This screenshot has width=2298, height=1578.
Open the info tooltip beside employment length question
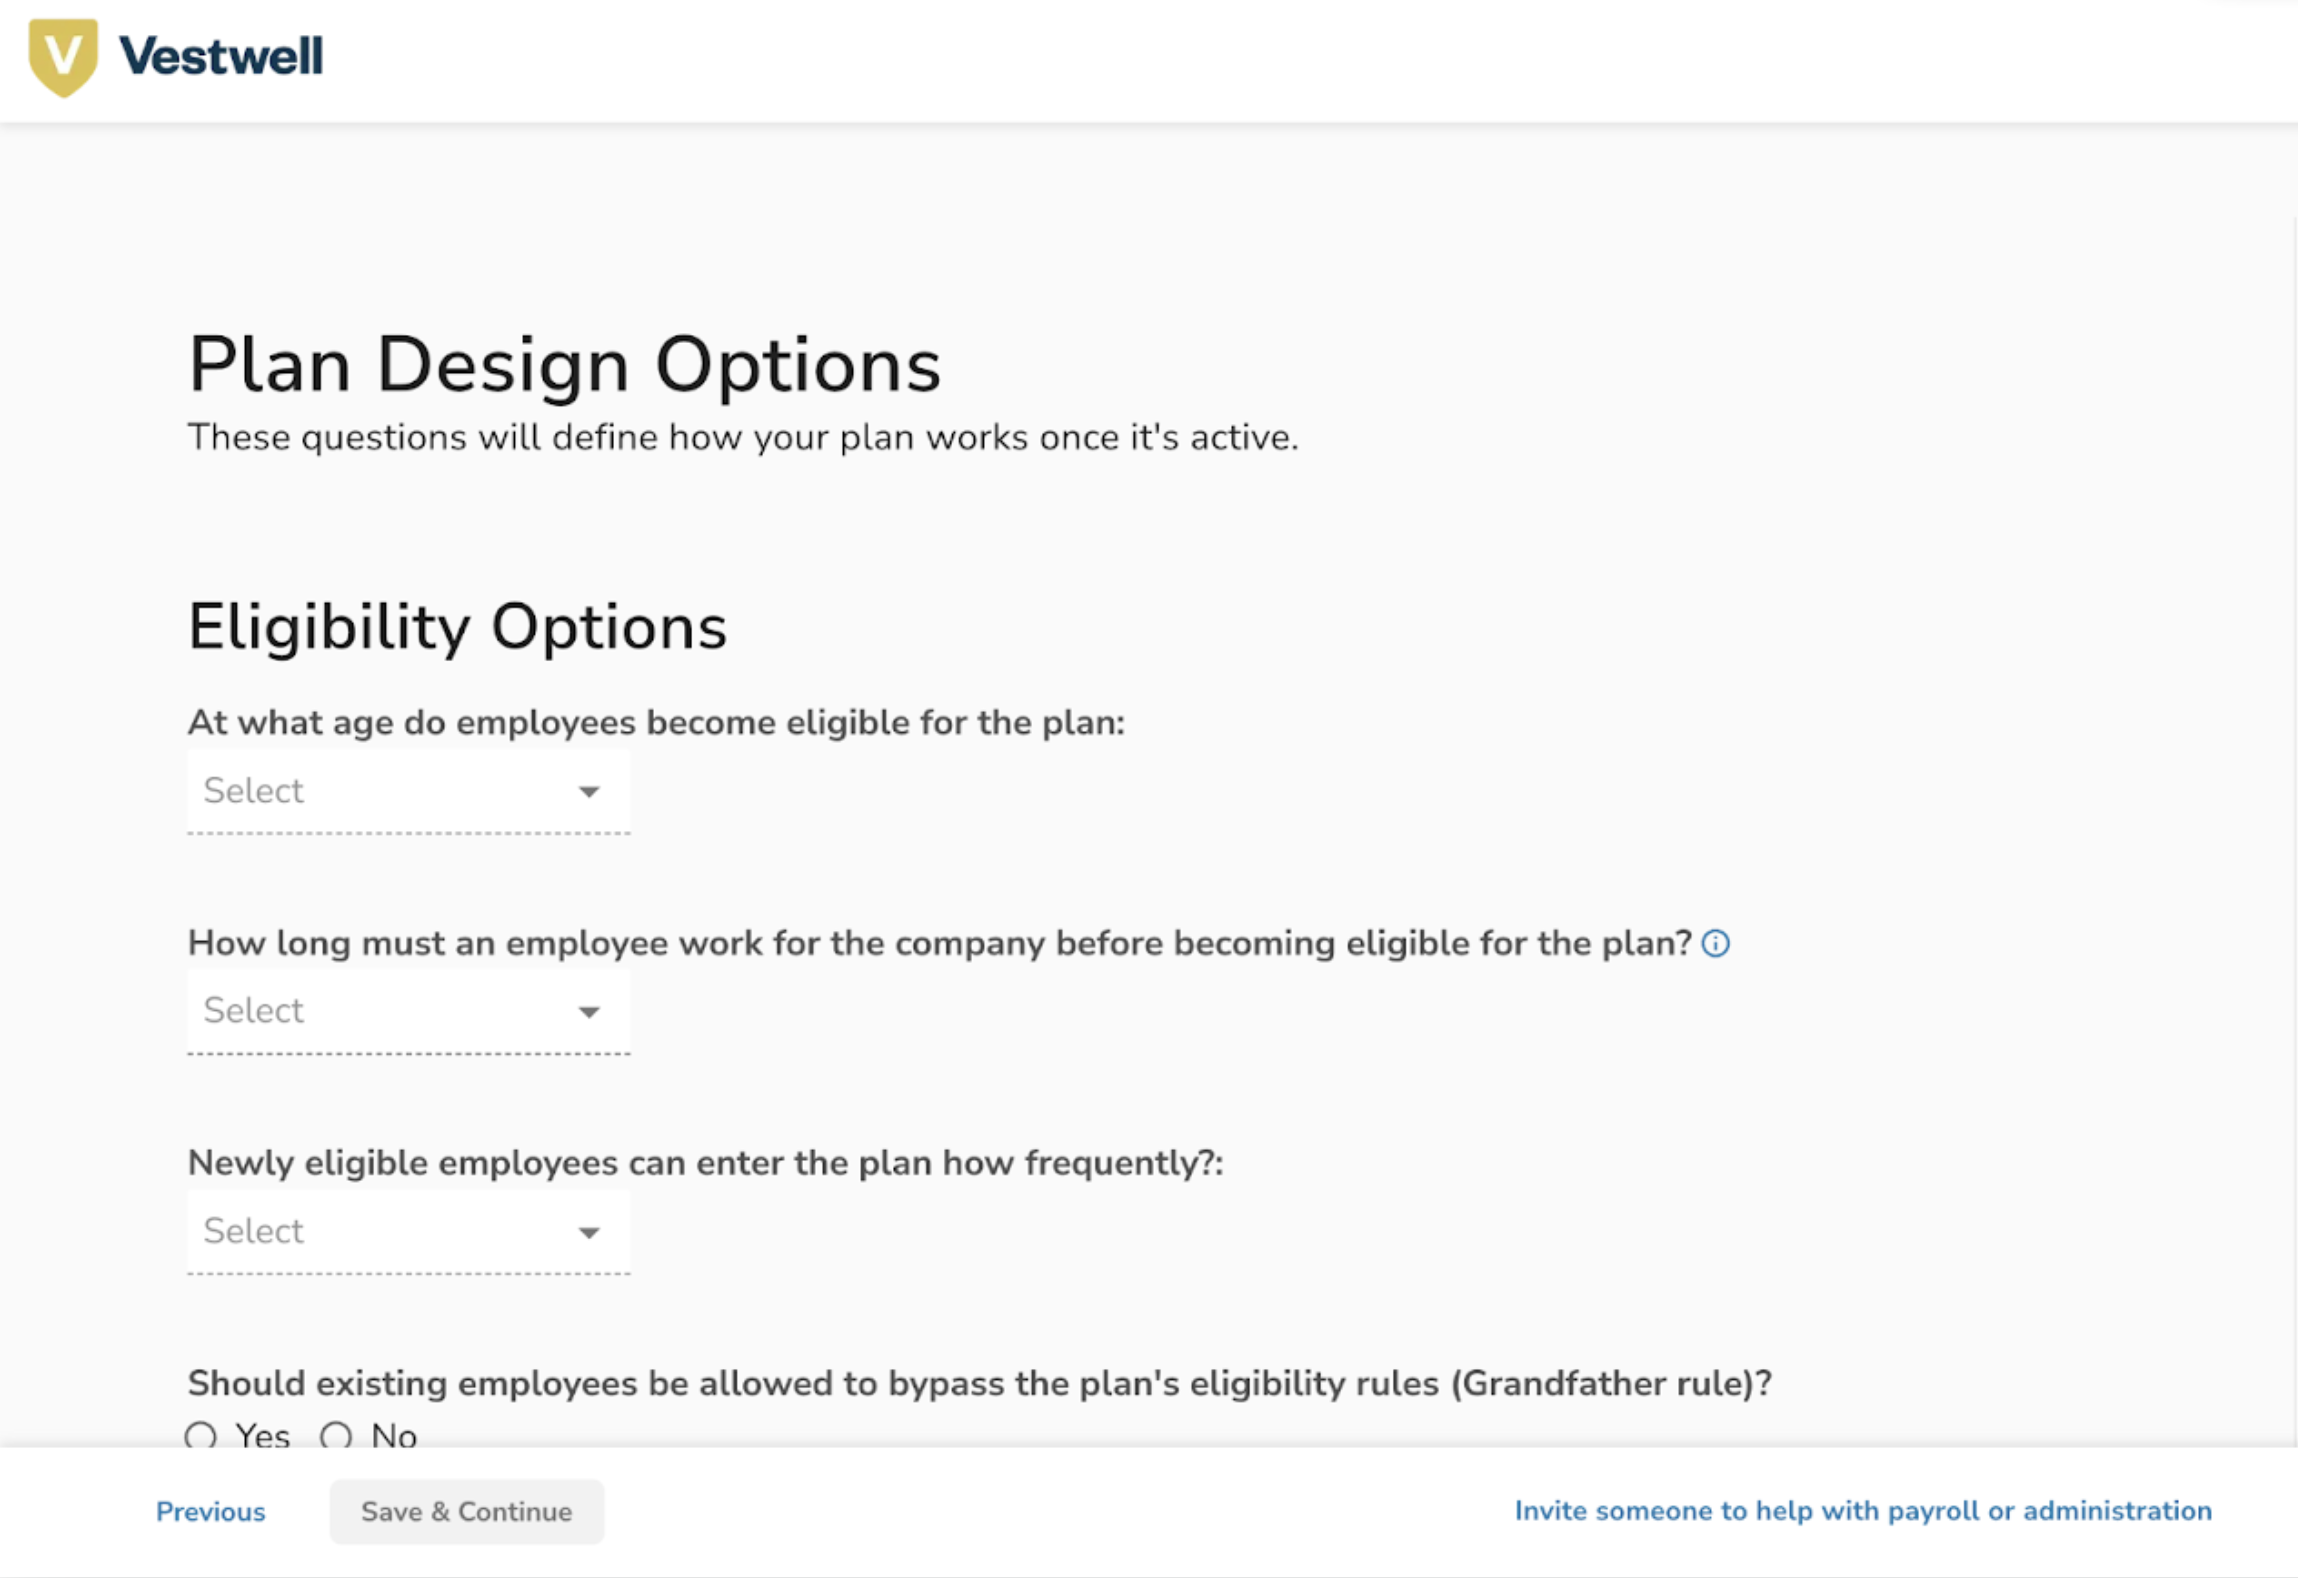(1715, 943)
